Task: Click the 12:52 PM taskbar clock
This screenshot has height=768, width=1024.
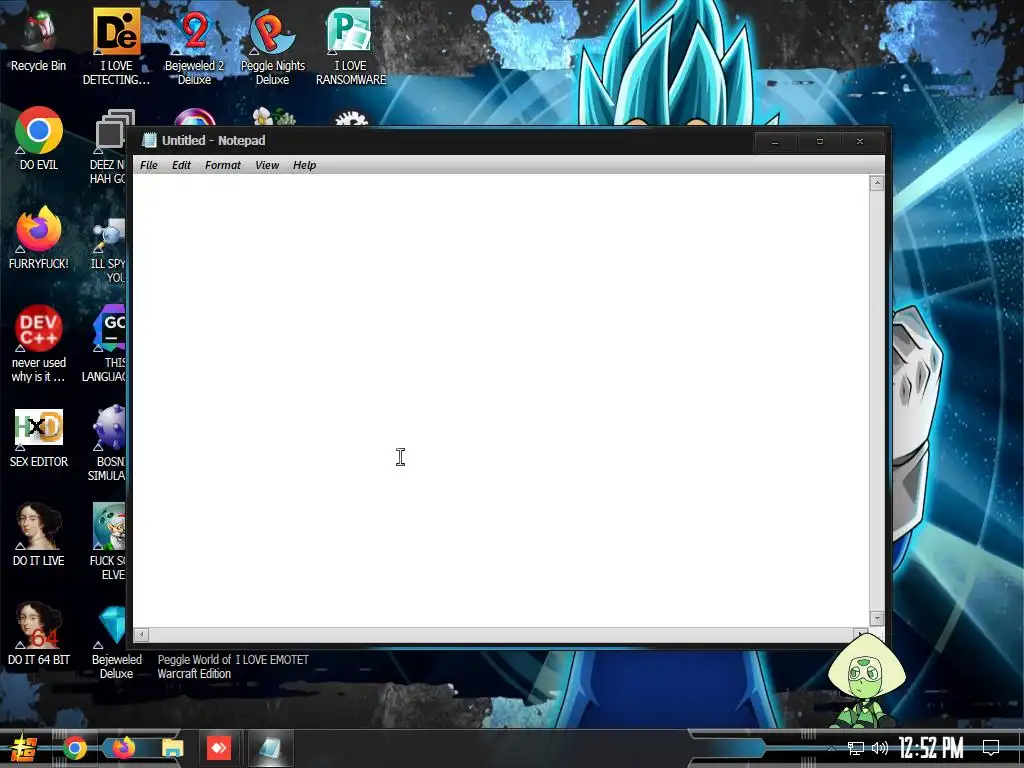Action: (x=931, y=748)
